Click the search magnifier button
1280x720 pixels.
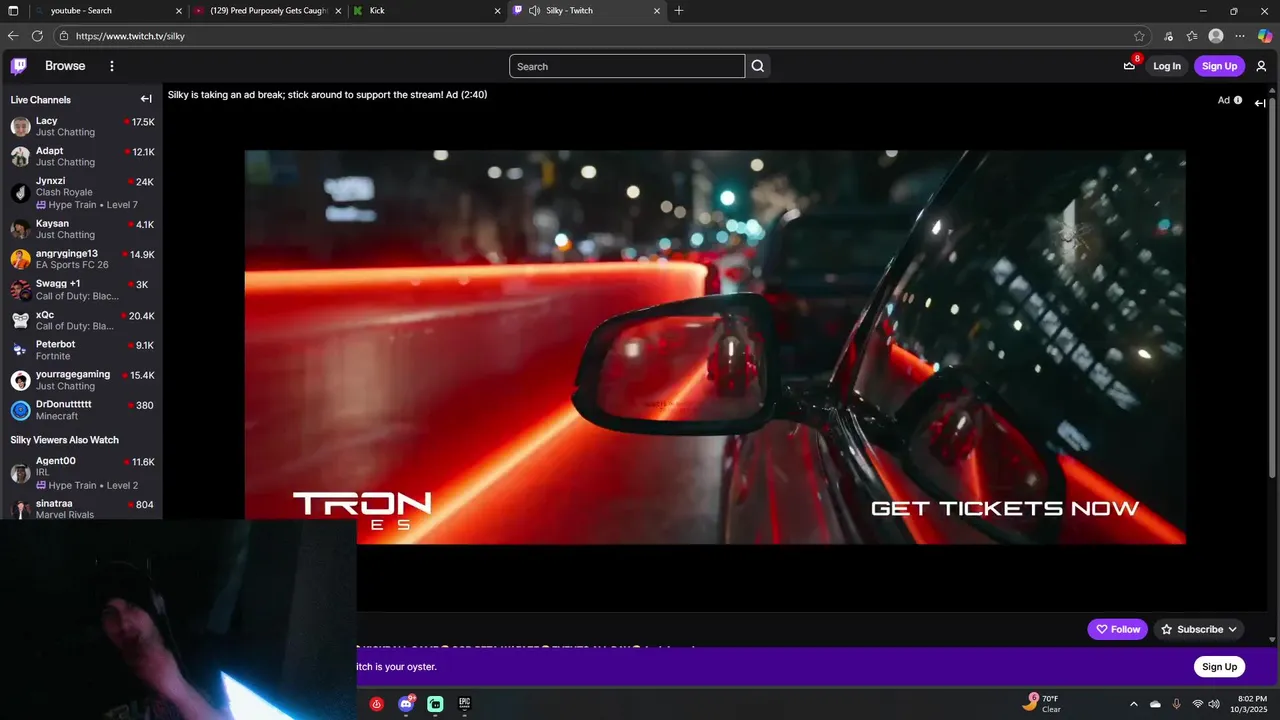758,66
